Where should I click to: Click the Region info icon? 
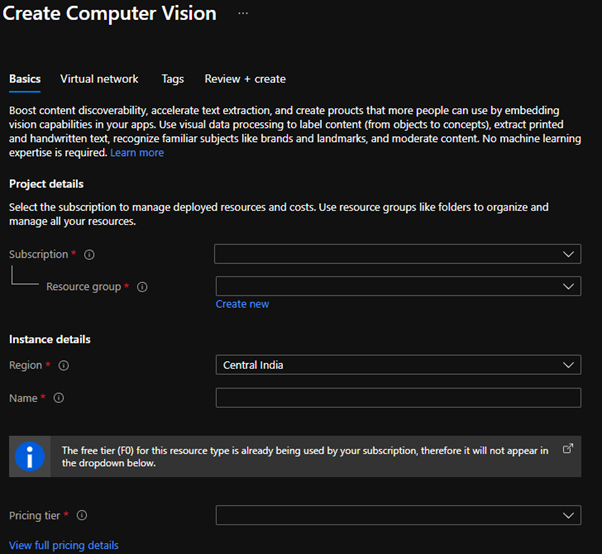[x=64, y=365]
